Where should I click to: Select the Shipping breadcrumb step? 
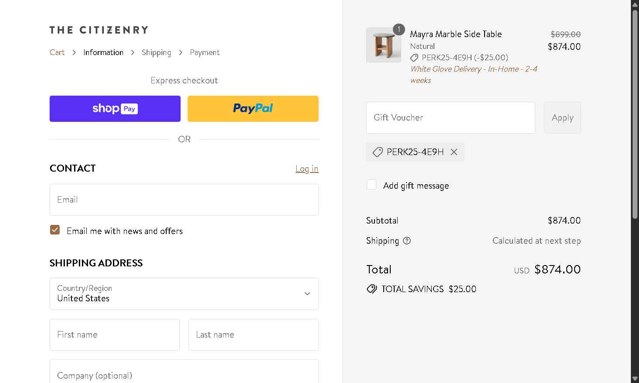(x=156, y=52)
